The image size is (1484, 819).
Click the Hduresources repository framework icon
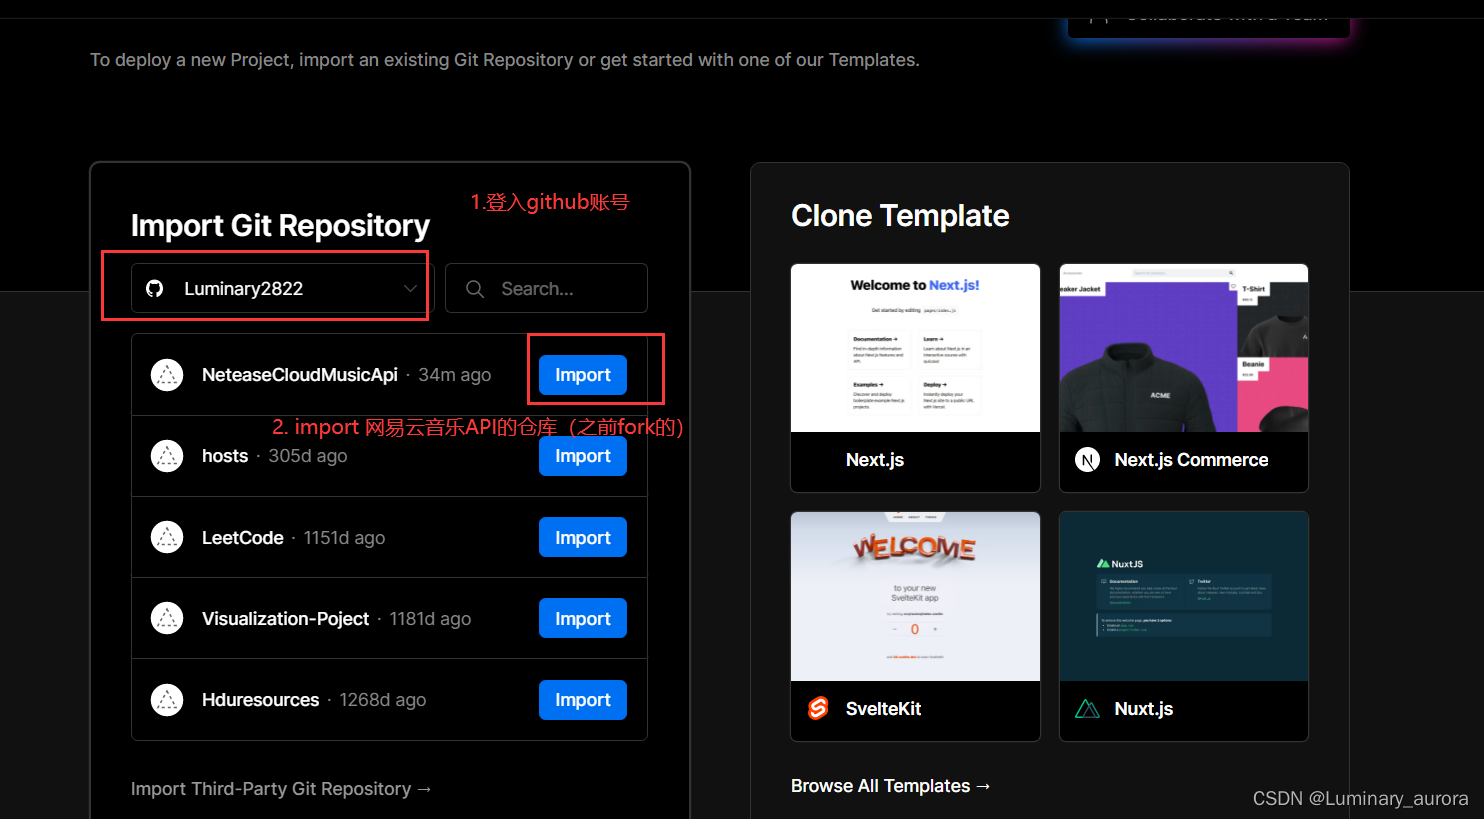coord(167,700)
